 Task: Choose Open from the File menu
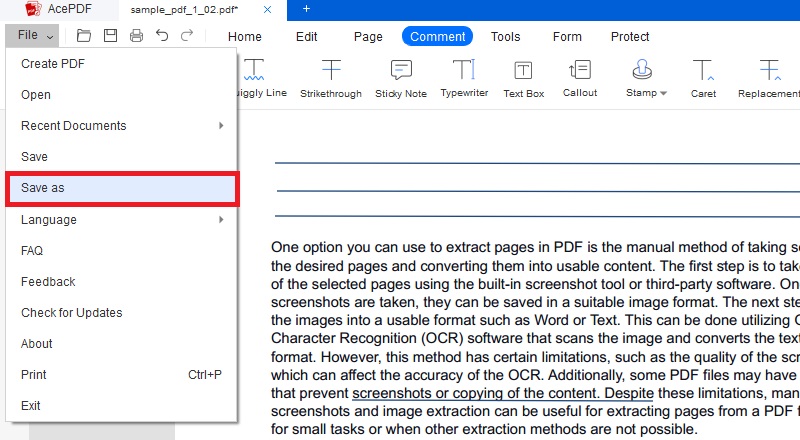tap(121, 95)
